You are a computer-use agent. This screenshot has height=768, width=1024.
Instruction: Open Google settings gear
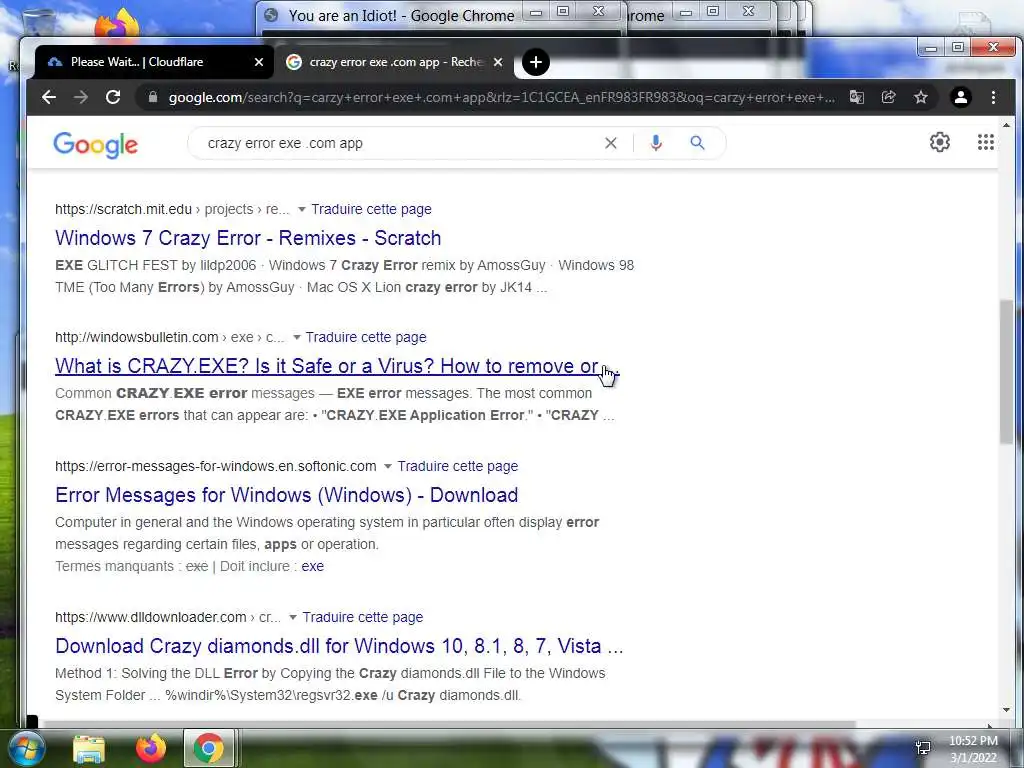(940, 142)
